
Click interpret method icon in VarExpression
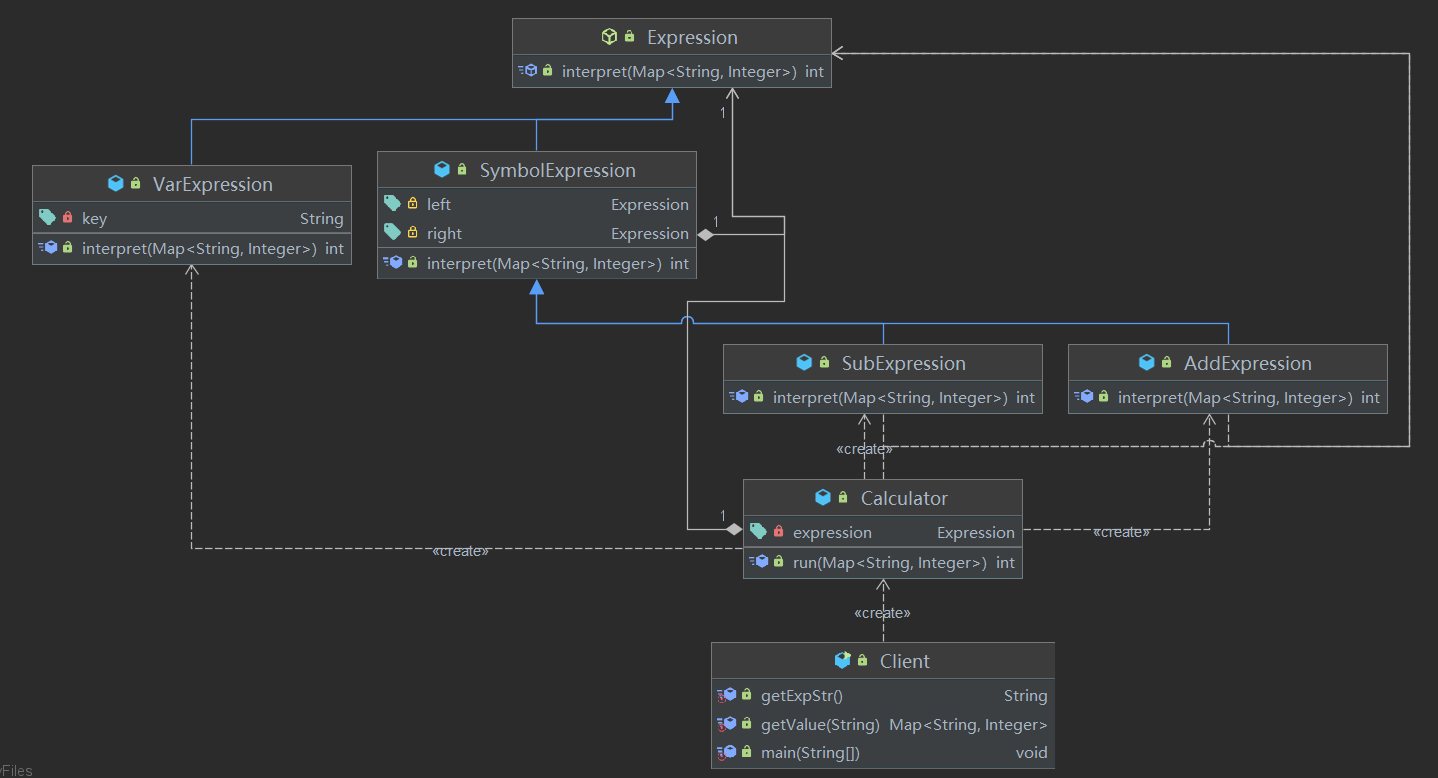tap(47, 247)
